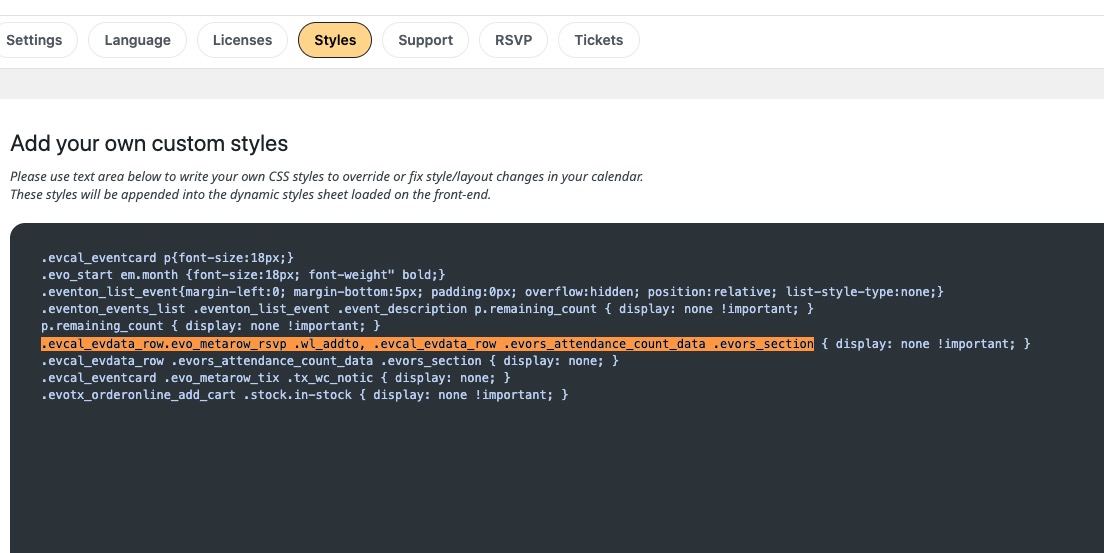
Task: Click the '.evotx_orderonline_add_cart .stock.in-stock' line
Action: [304, 394]
